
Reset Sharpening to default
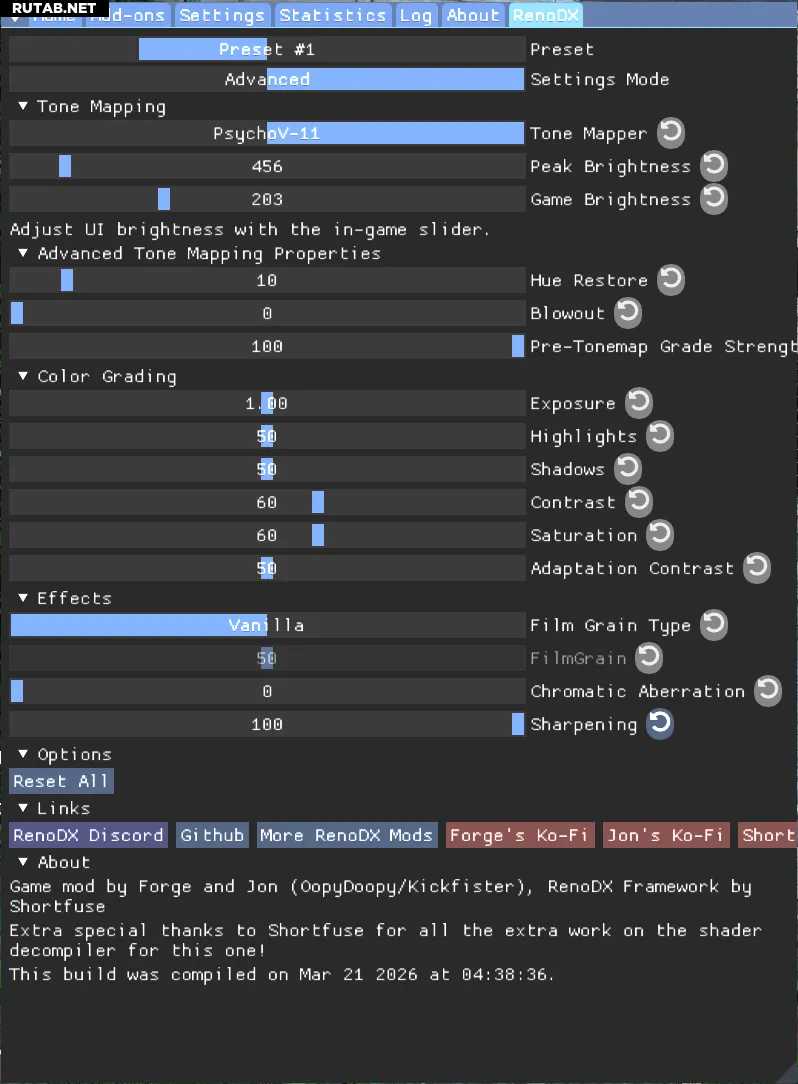pyautogui.click(x=659, y=723)
